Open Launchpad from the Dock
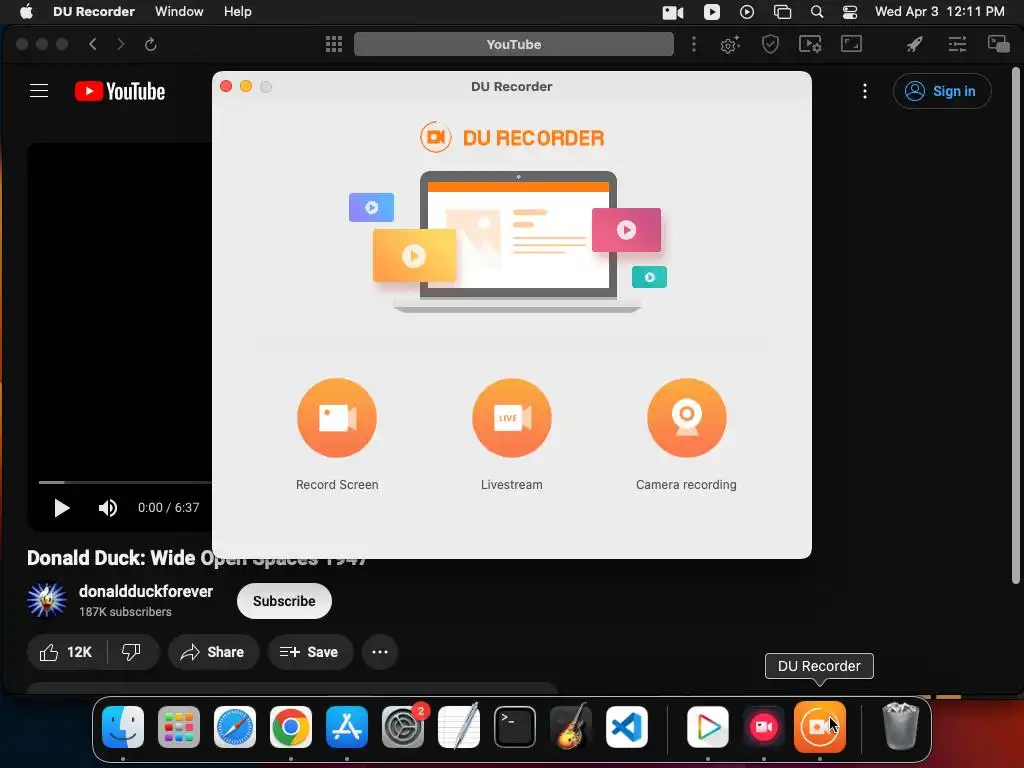Screen dimensions: 1024x768 click(179, 726)
